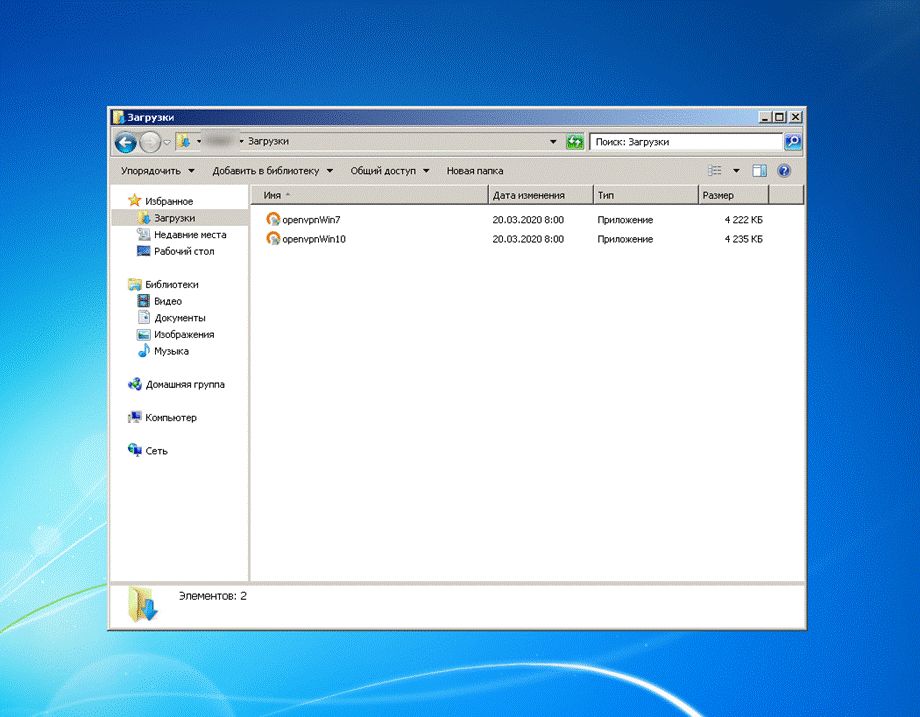Viewport: 920px width, 717px height.
Task: Click the openvpnWin10 date 20.03.2020 8:00
Action: click(x=528, y=239)
